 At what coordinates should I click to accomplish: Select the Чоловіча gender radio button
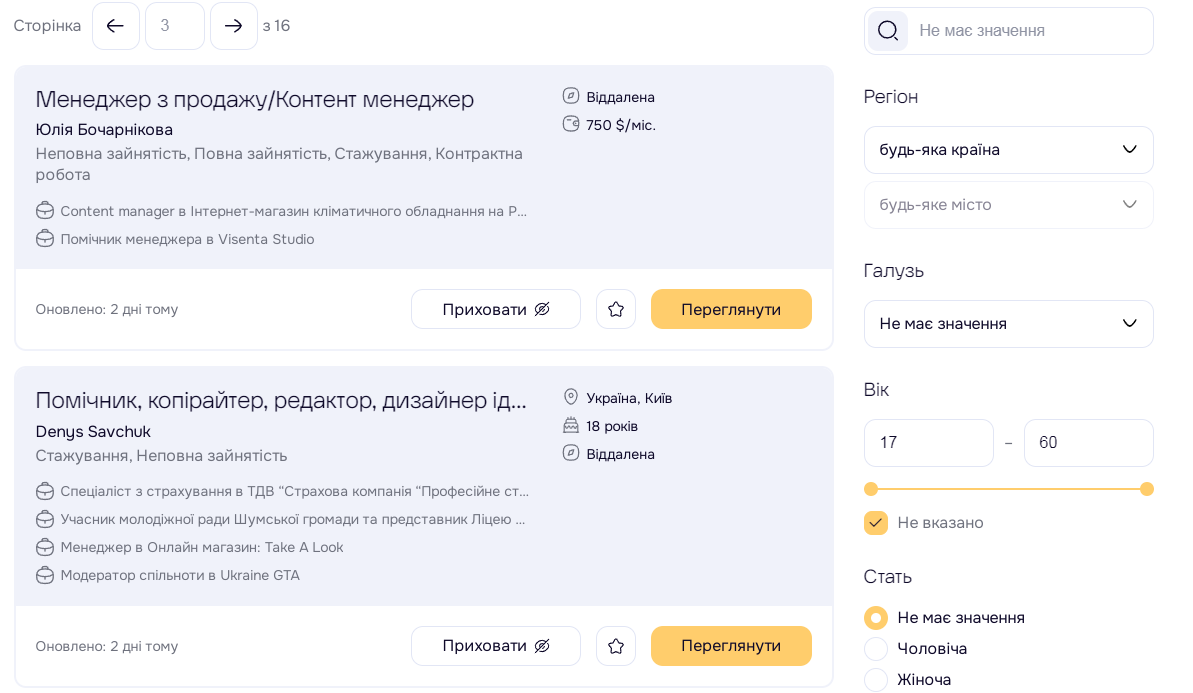pos(876,649)
